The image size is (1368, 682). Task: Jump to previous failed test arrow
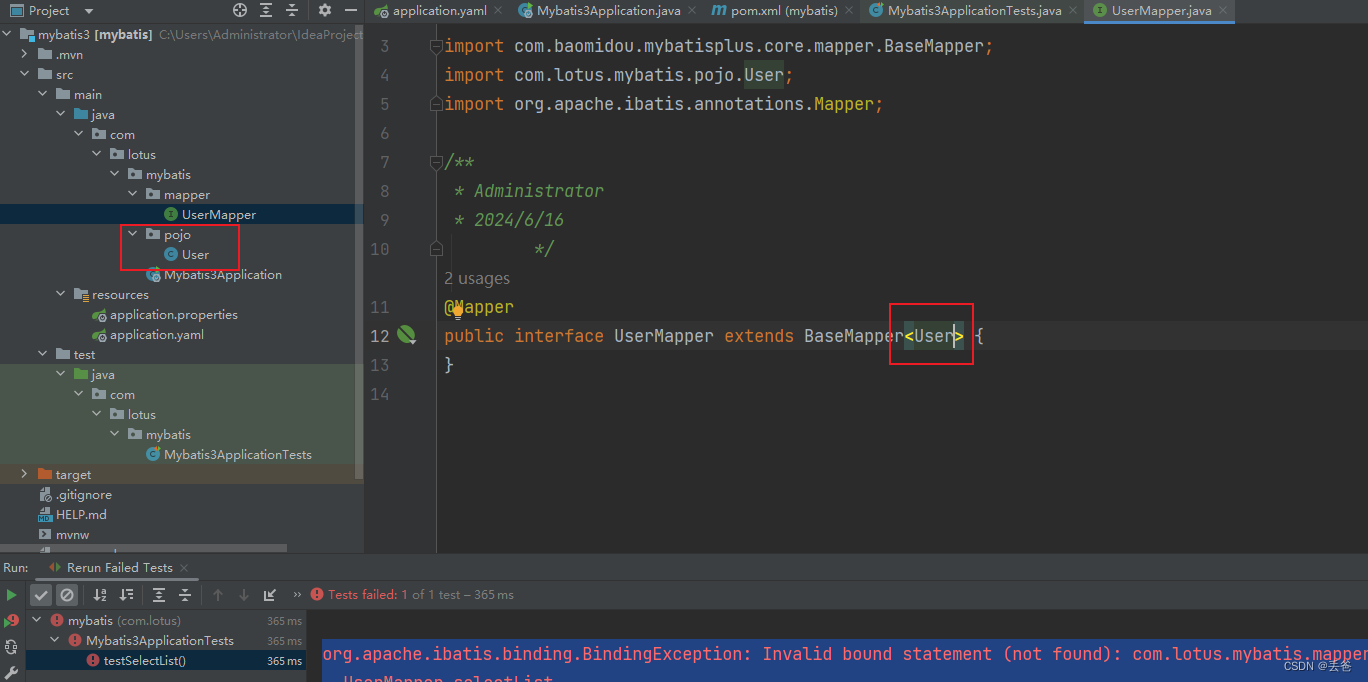[x=218, y=595]
